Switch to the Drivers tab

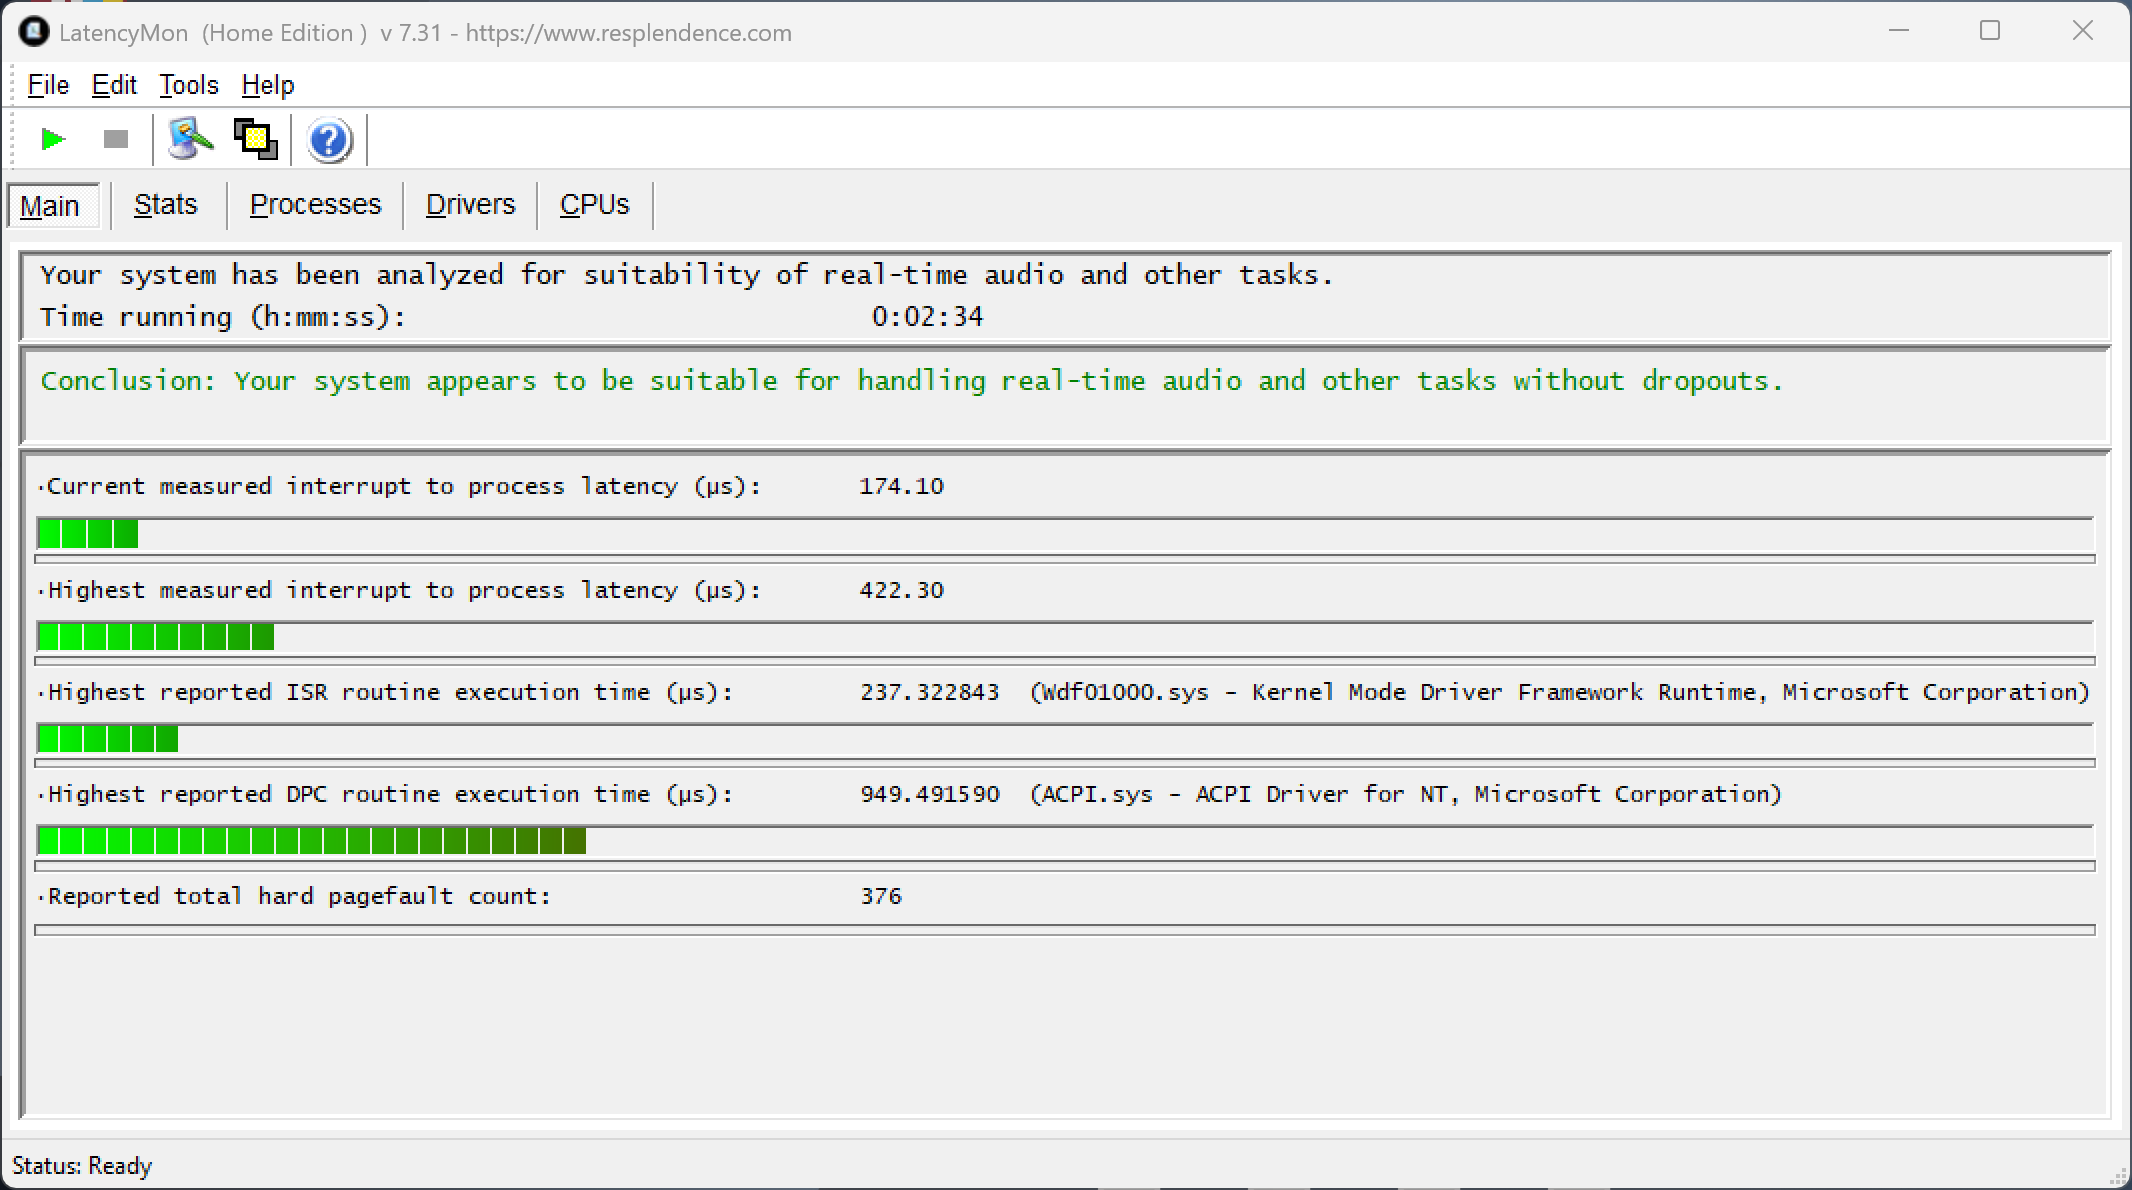470,205
